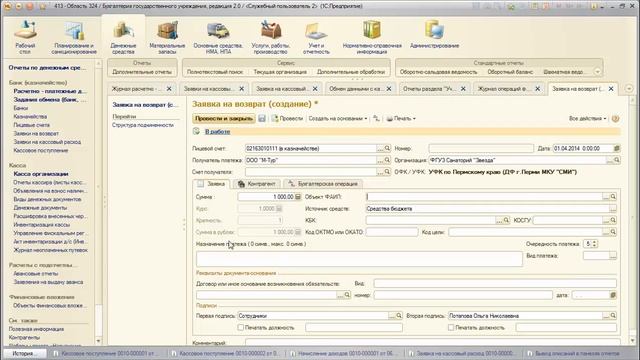The width and height of the screenshot is (640, 360).
Task: Search Первая подпись with magnifier icon
Action: tap(399, 316)
